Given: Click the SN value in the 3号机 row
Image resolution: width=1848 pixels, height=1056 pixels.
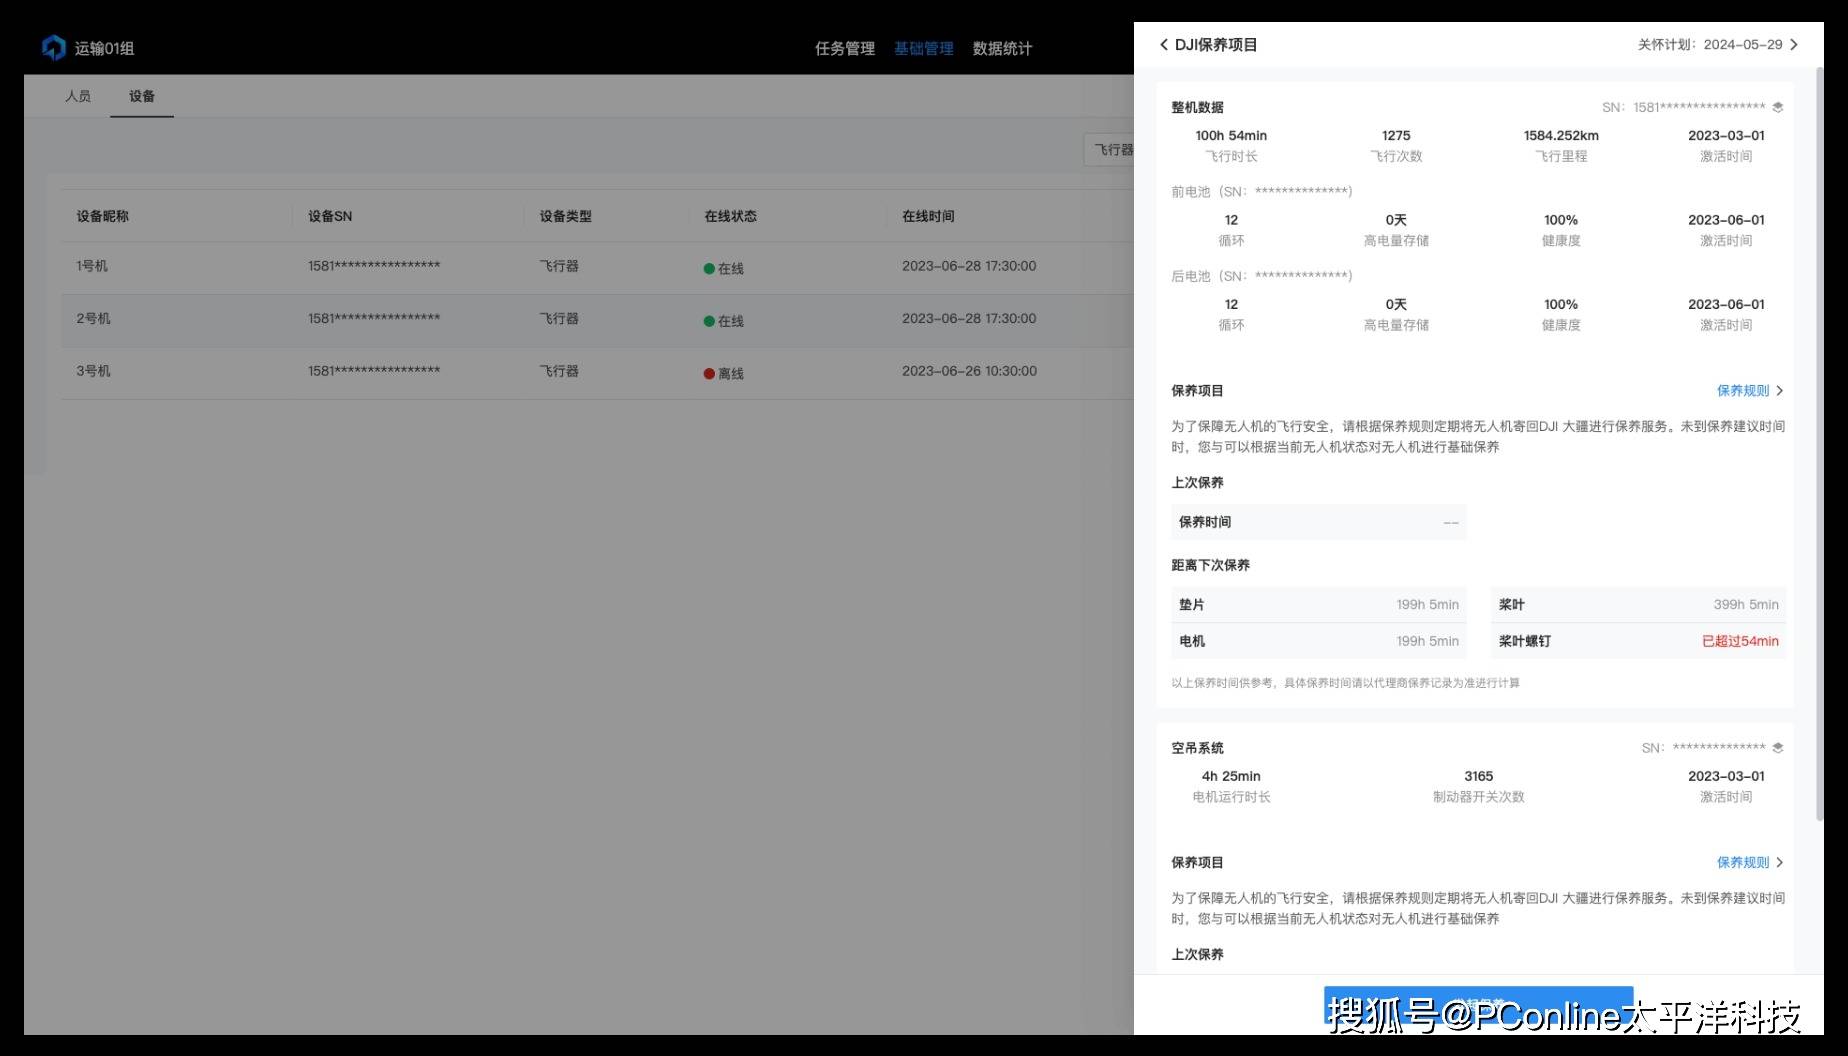Looking at the screenshot, I should pos(374,371).
